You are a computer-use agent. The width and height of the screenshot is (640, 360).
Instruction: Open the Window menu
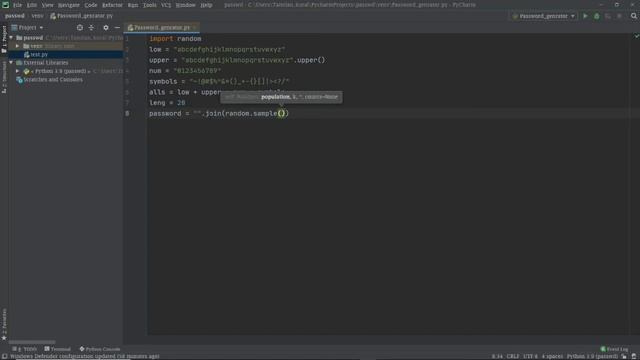tap(185, 5)
